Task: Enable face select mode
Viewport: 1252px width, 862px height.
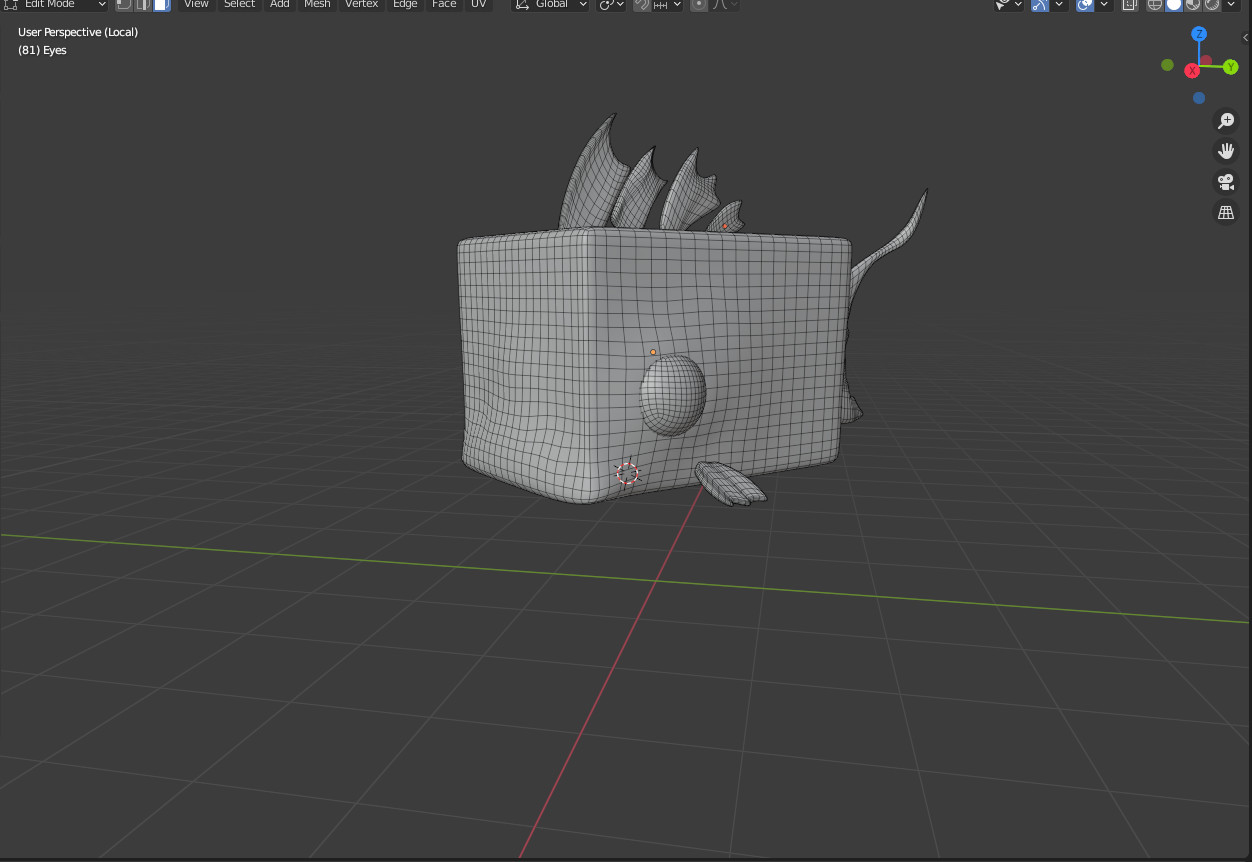Action: click(161, 4)
